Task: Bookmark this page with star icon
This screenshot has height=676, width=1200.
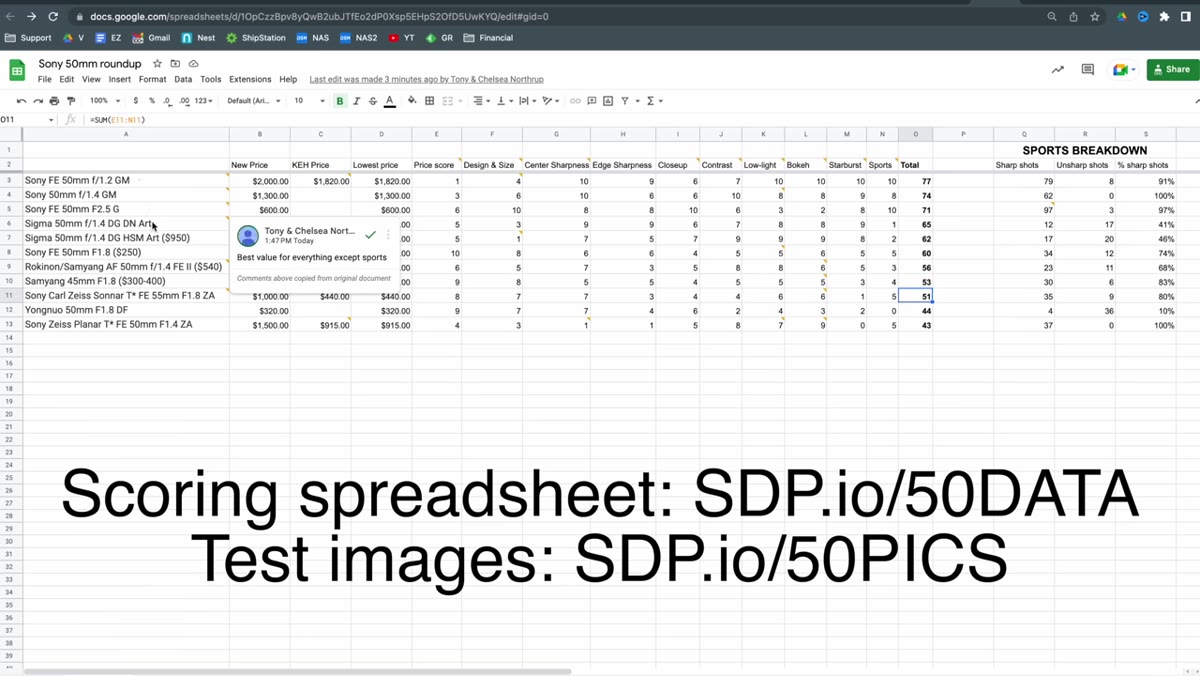Action: [1095, 16]
